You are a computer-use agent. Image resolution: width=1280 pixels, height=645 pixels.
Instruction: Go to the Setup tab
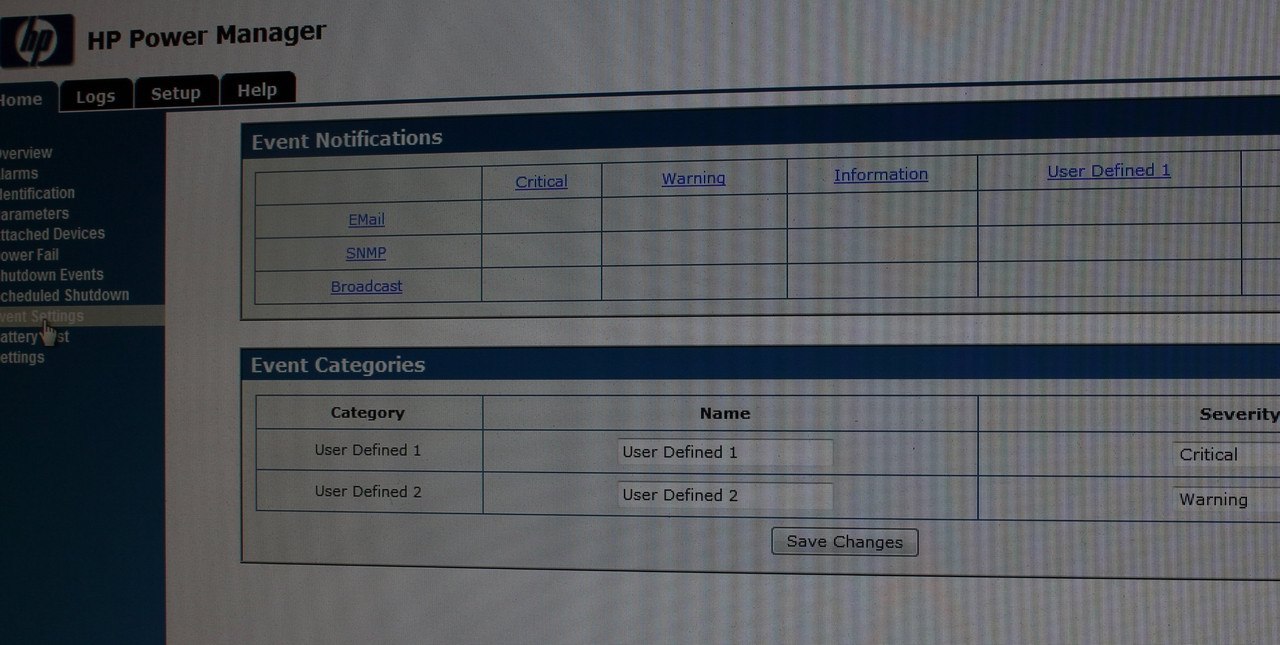click(176, 93)
